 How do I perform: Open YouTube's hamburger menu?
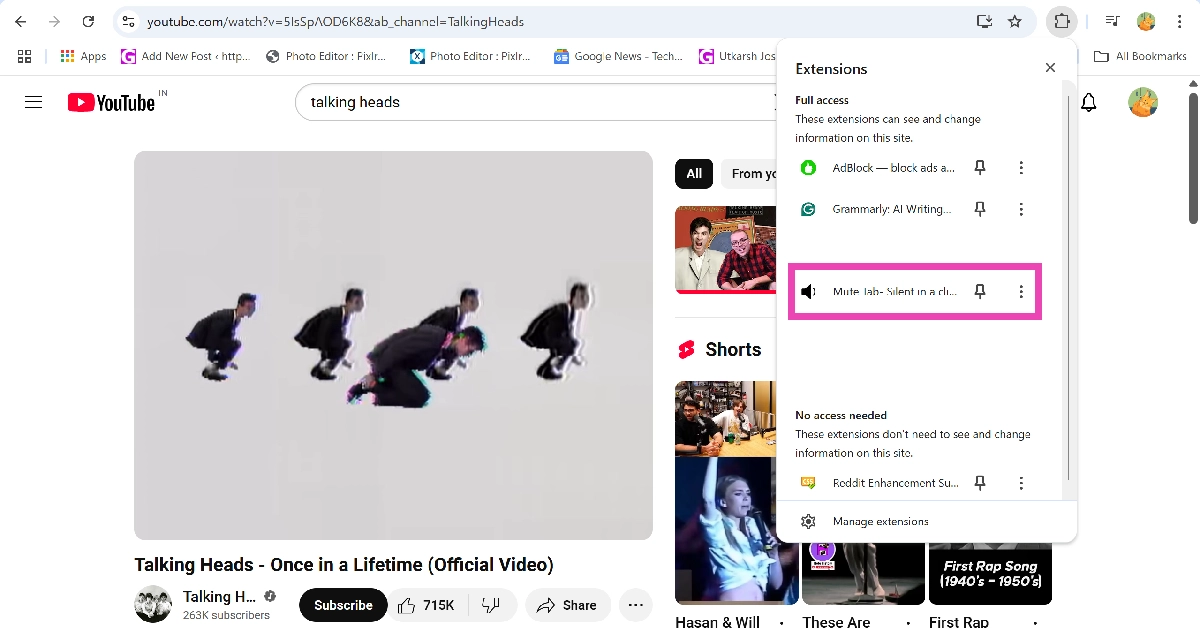[x=33, y=101]
